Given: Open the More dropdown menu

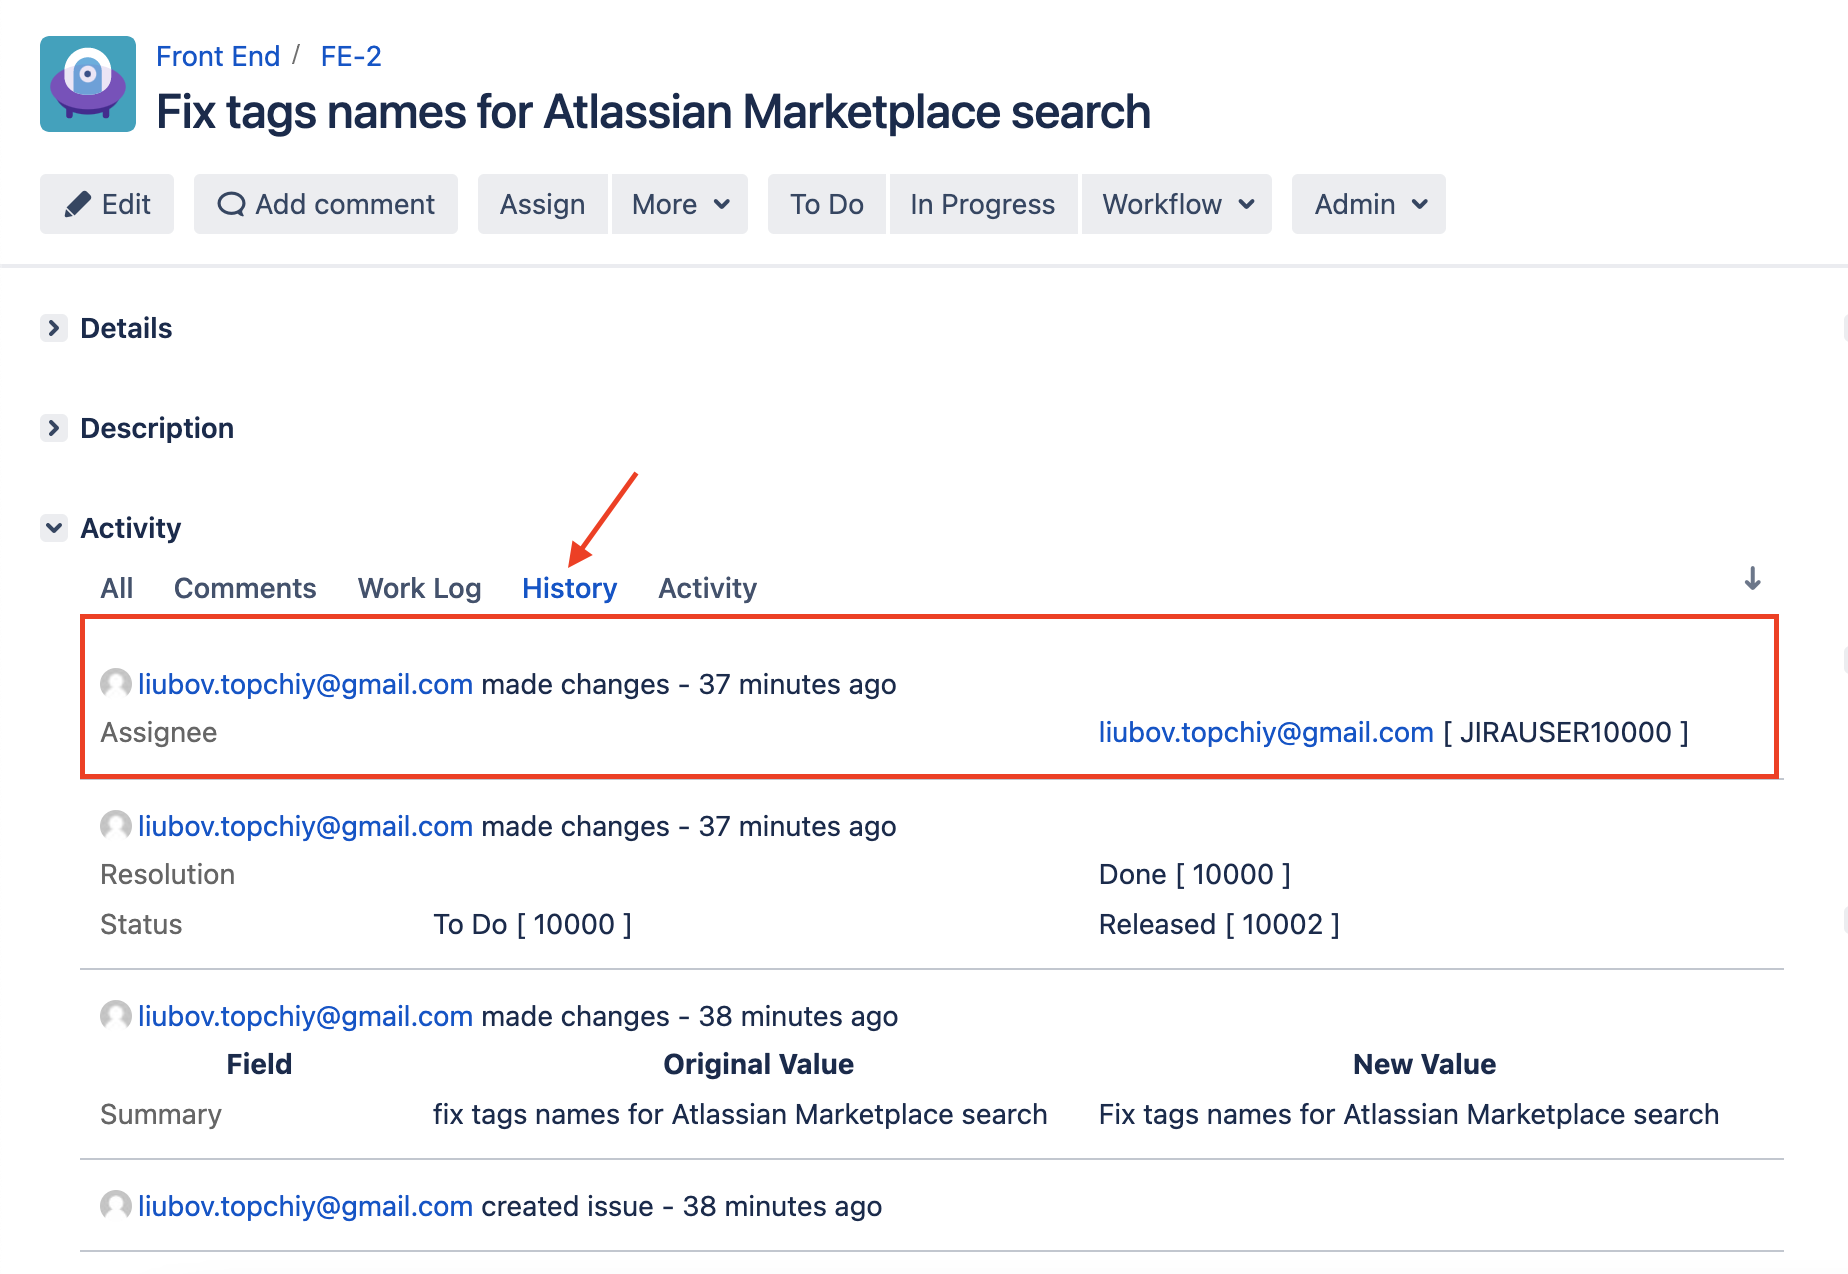Looking at the screenshot, I should coord(680,204).
